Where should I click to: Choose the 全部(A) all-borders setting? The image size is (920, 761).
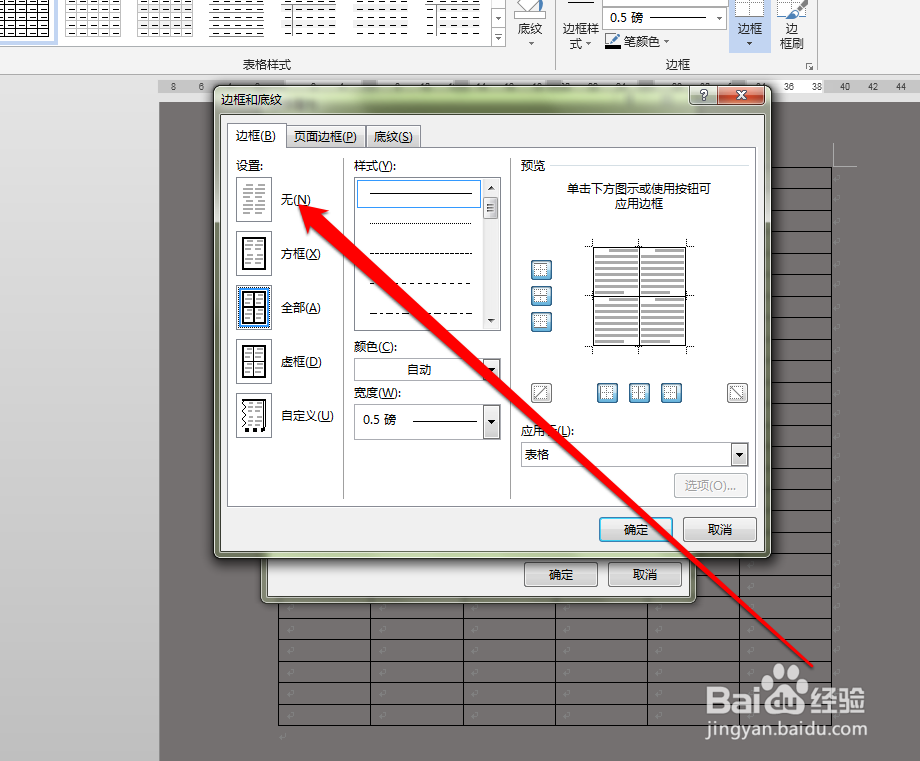253,307
